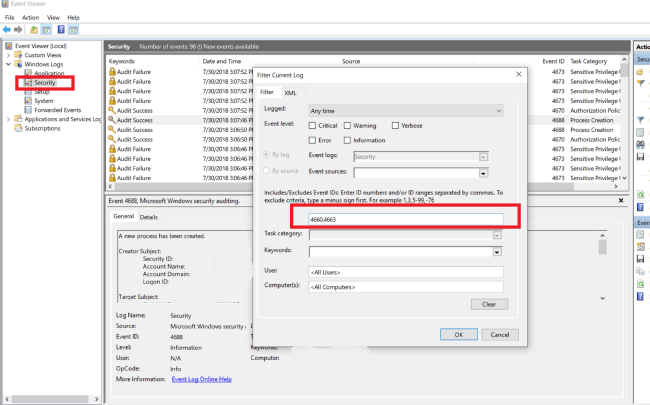Open the Event Log Online Help link
This screenshot has width=650, height=405.
tap(201, 379)
